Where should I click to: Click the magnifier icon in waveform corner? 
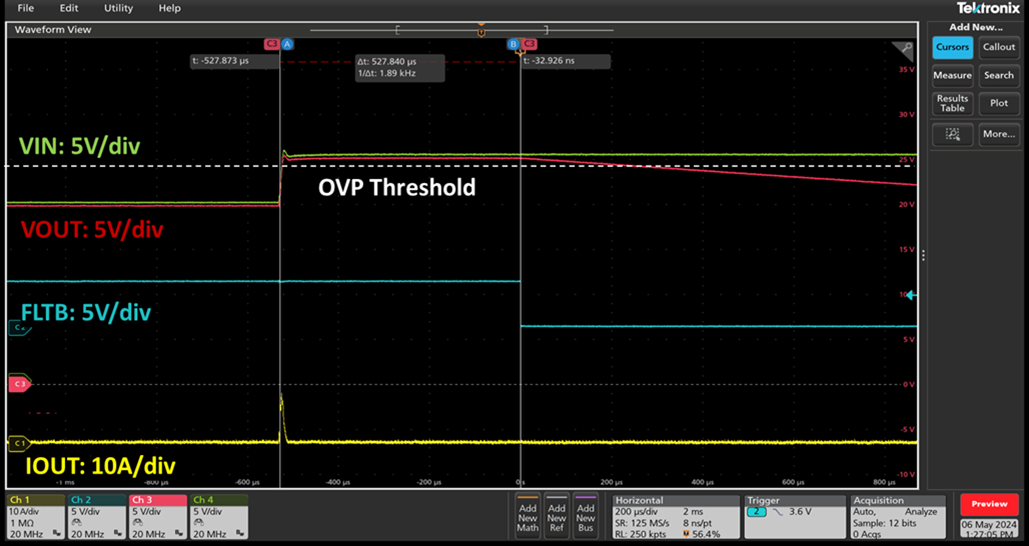pos(905,48)
